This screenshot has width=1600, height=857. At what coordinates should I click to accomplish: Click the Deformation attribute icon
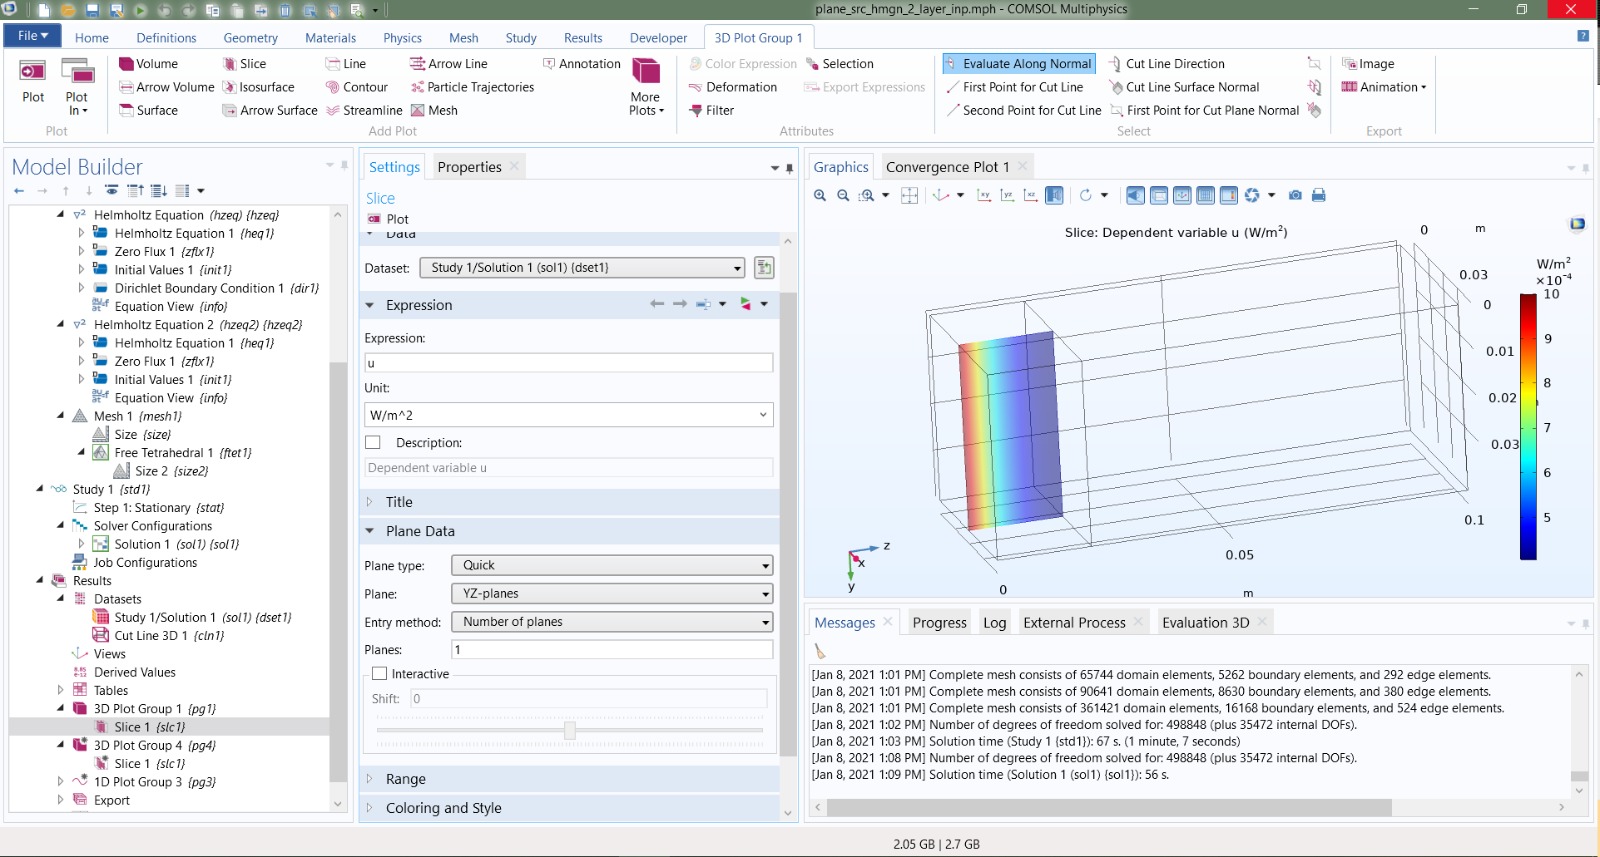point(695,87)
